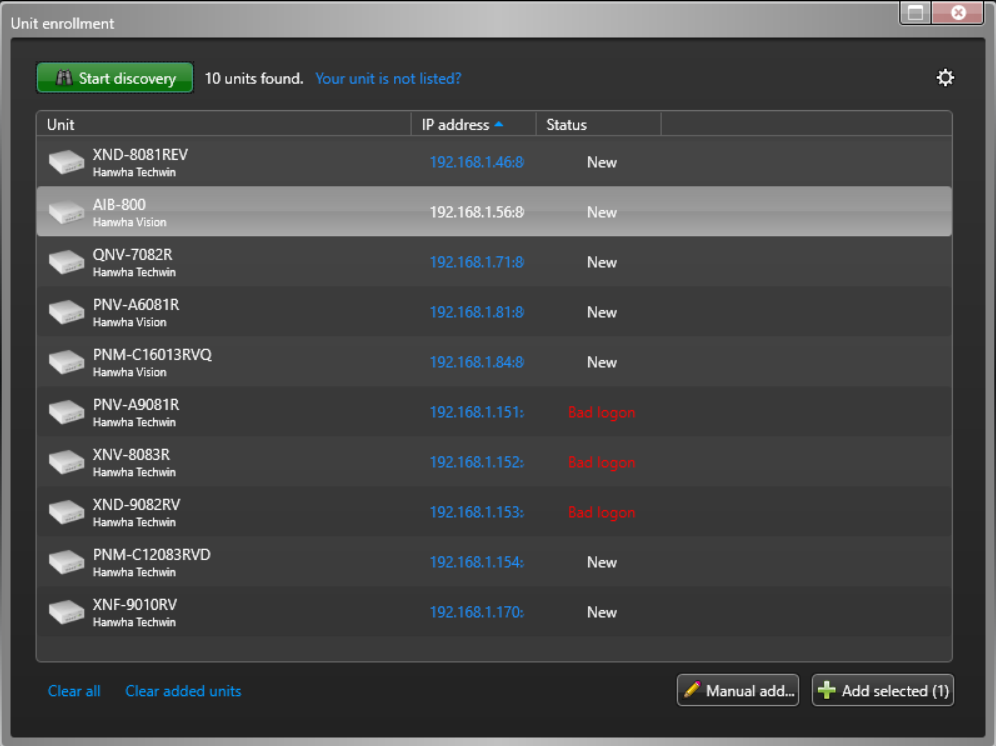Image resolution: width=996 pixels, height=746 pixels.
Task: Open IP link 192.168.1.170
Action: point(477,612)
